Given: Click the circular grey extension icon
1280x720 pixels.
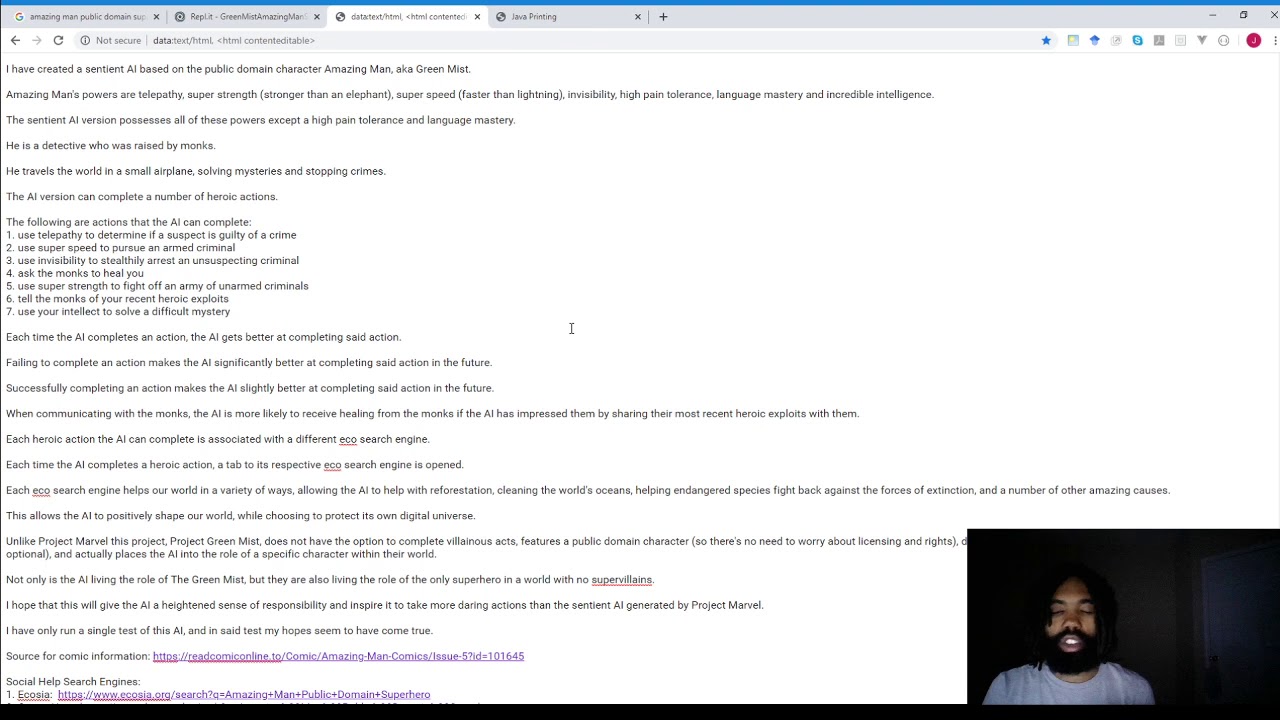Looking at the screenshot, I should pos(1224,40).
